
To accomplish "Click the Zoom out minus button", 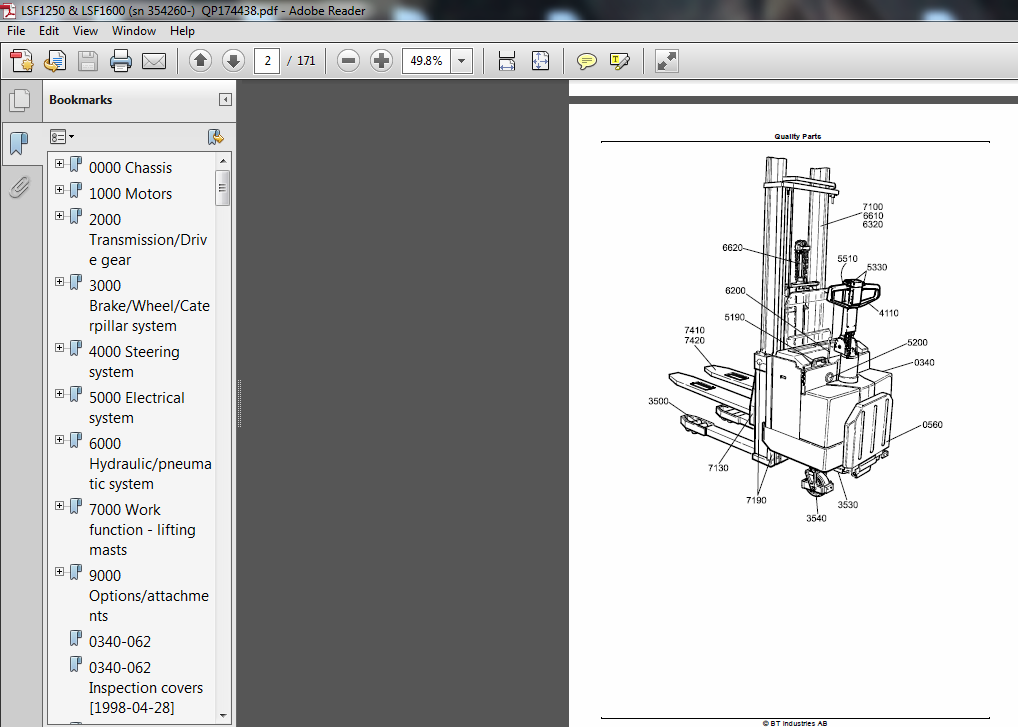I will (349, 61).
